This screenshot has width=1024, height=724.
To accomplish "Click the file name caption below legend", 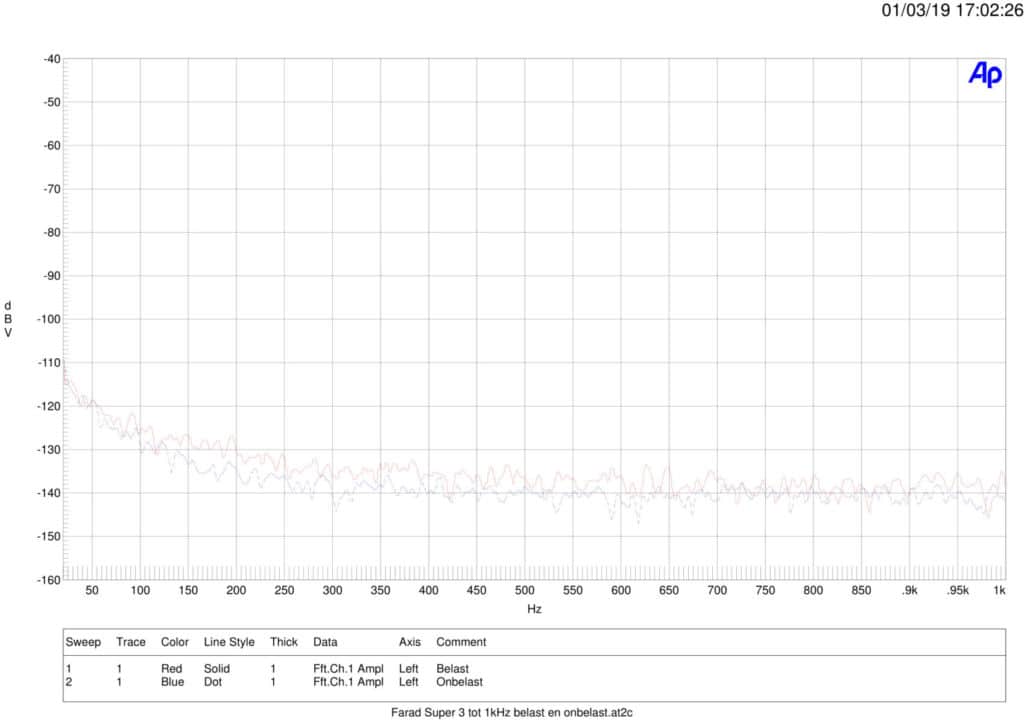I will [x=512, y=712].
